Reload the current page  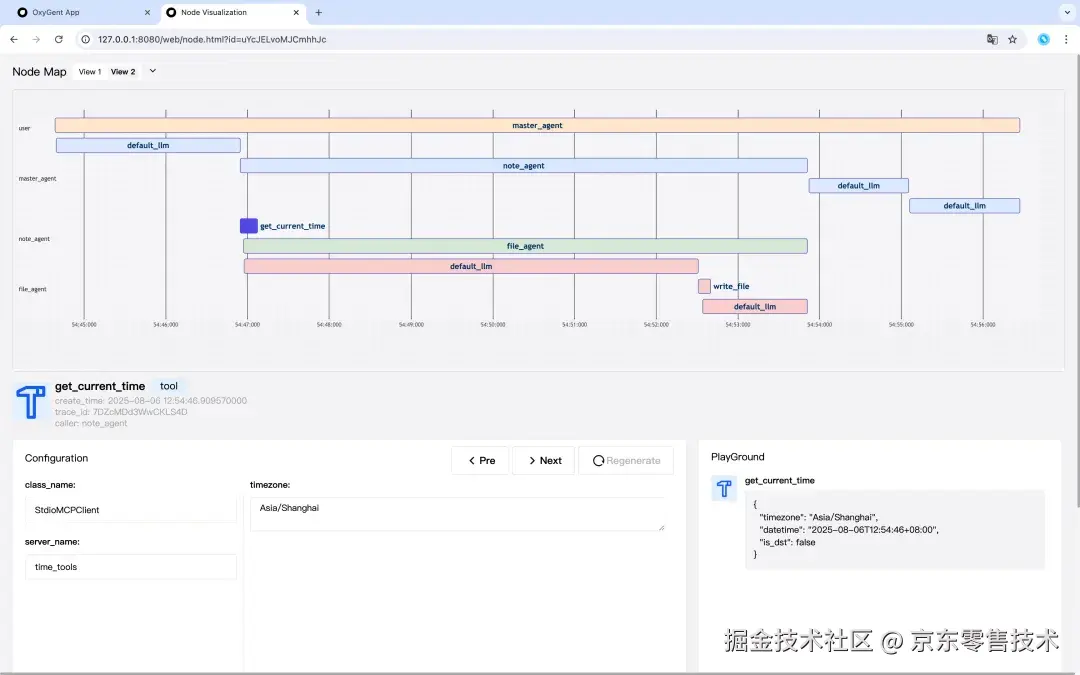tap(59, 39)
